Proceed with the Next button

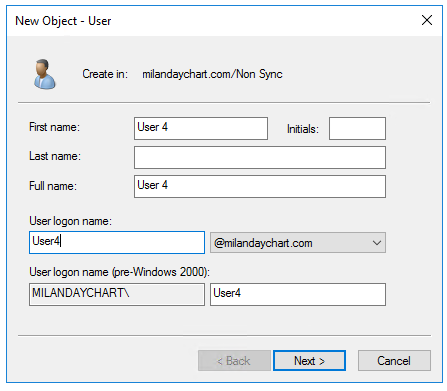click(x=309, y=360)
